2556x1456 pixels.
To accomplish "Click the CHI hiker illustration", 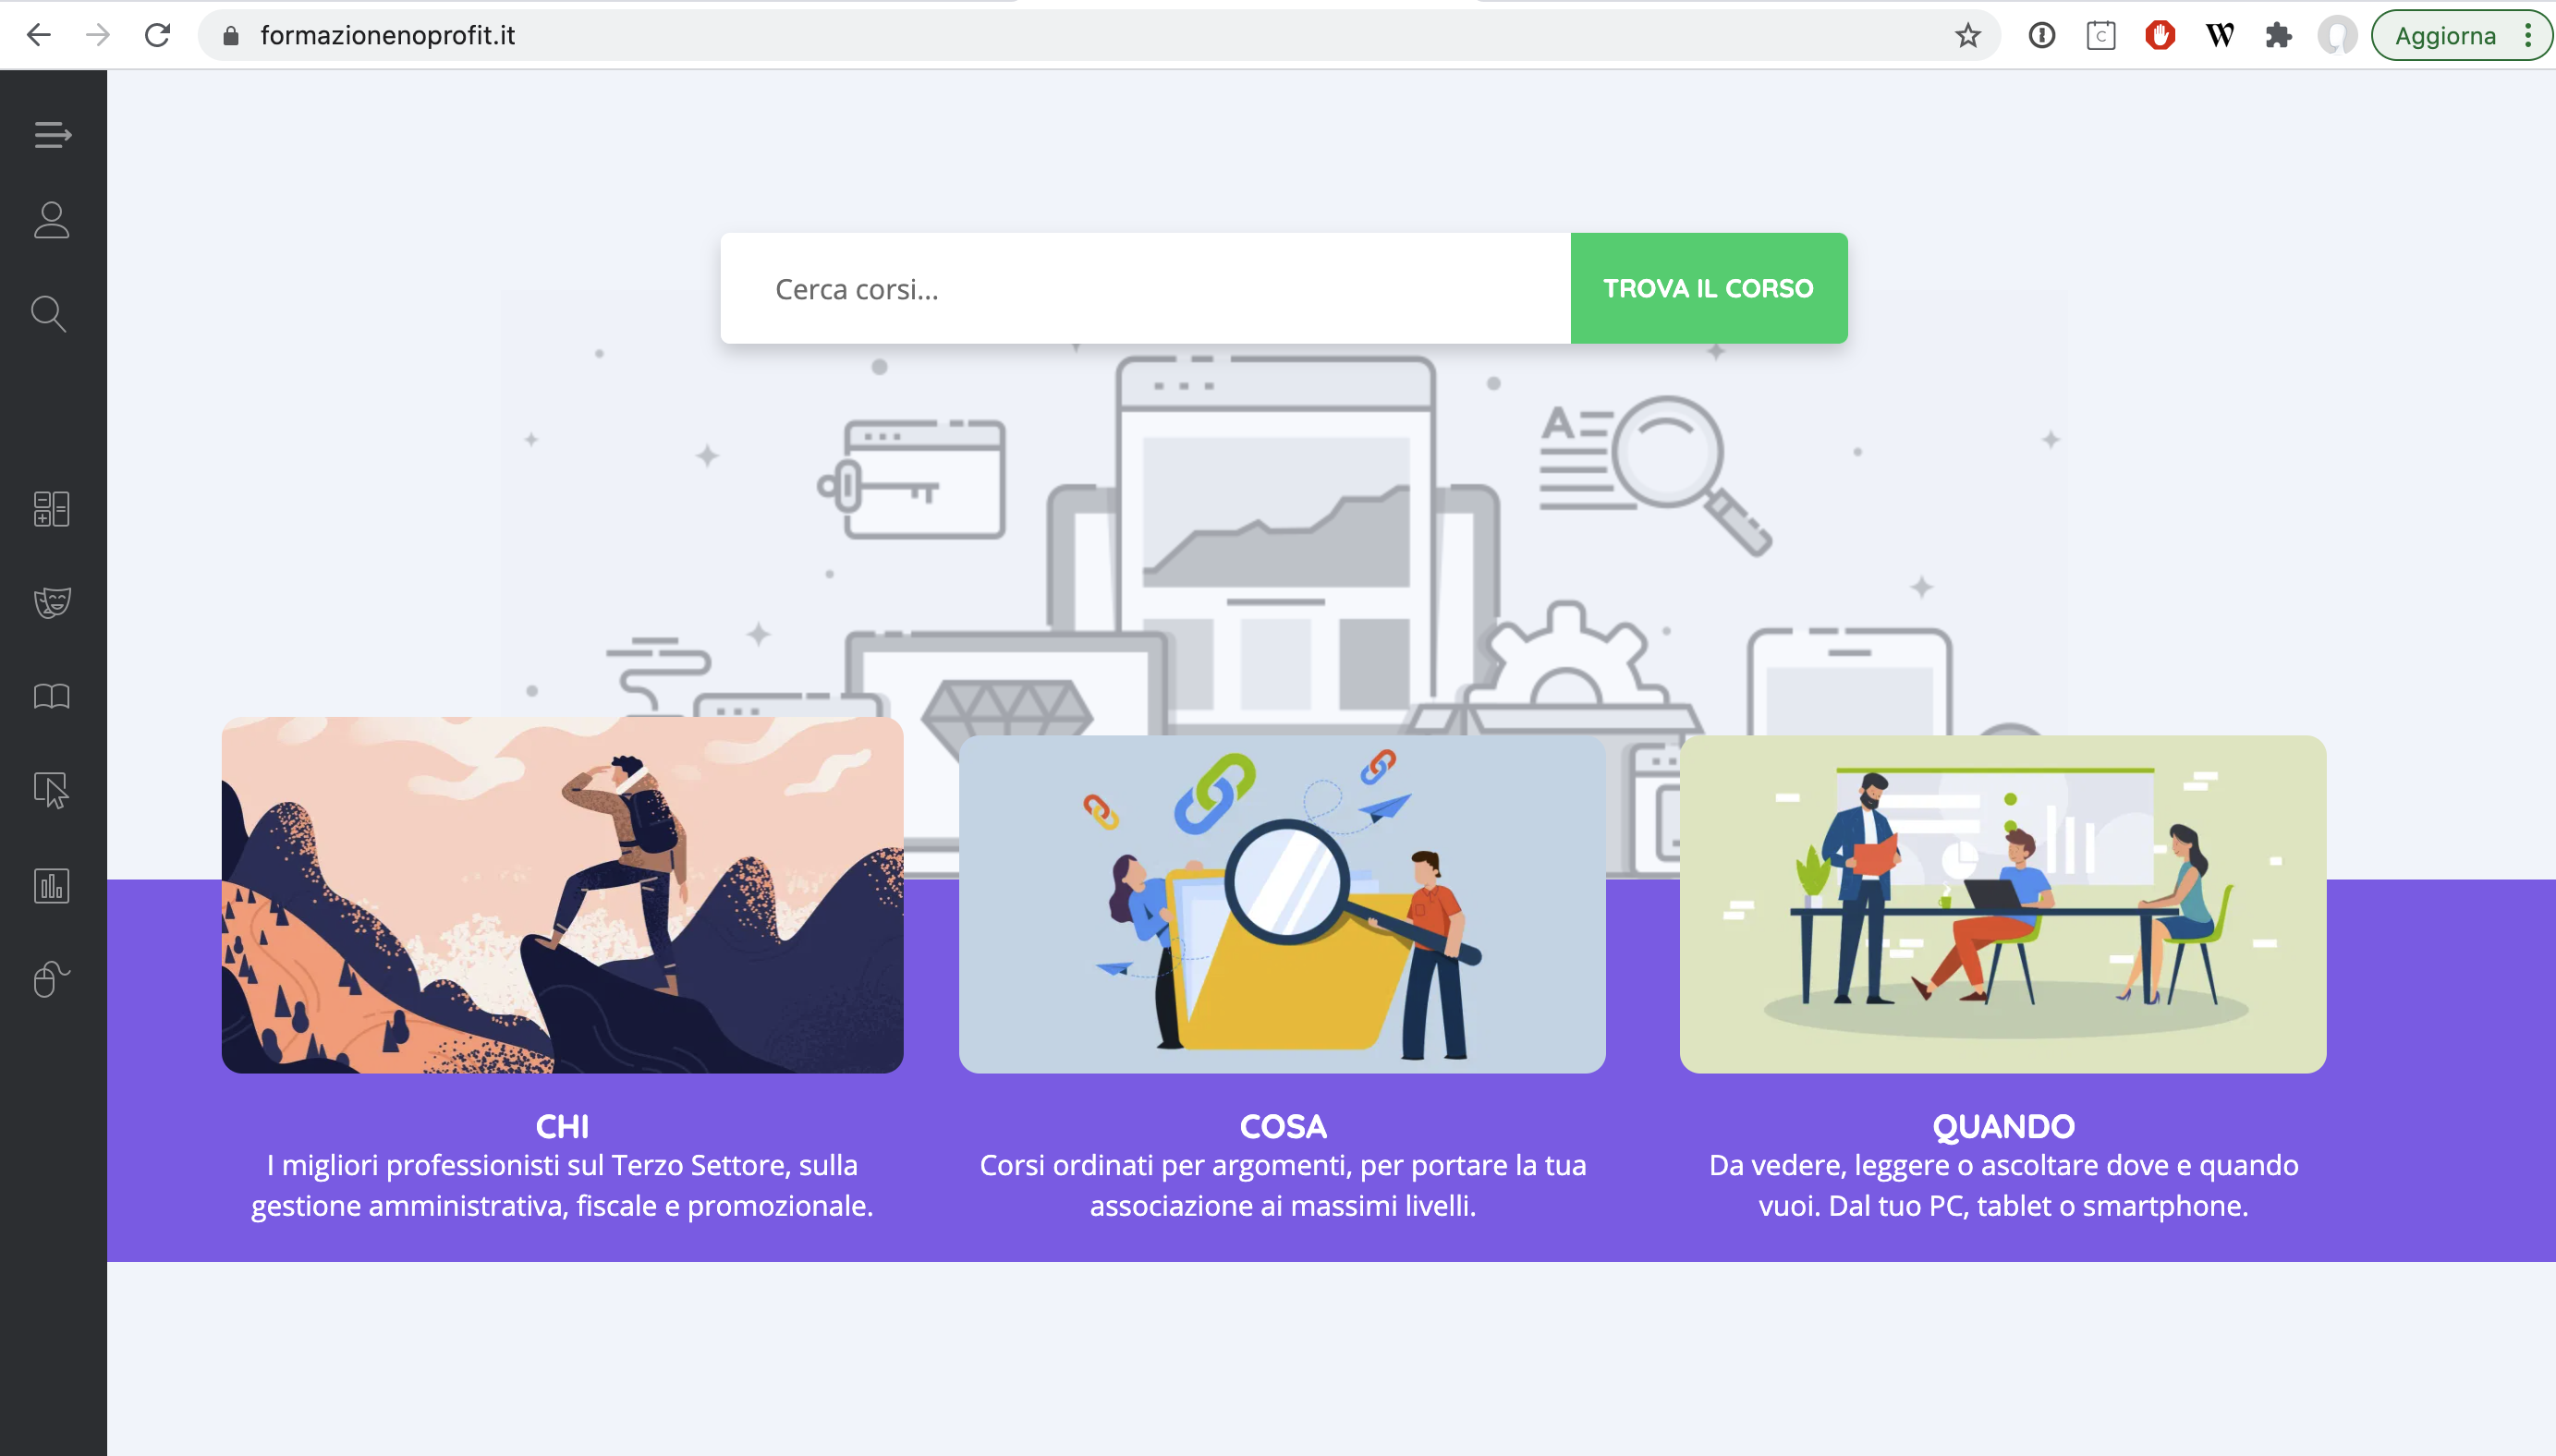I will pyautogui.click(x=562, y=895).
